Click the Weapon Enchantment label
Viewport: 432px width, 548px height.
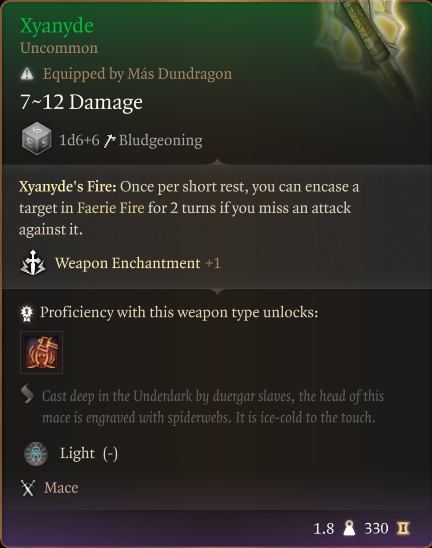tap(128, 263)
